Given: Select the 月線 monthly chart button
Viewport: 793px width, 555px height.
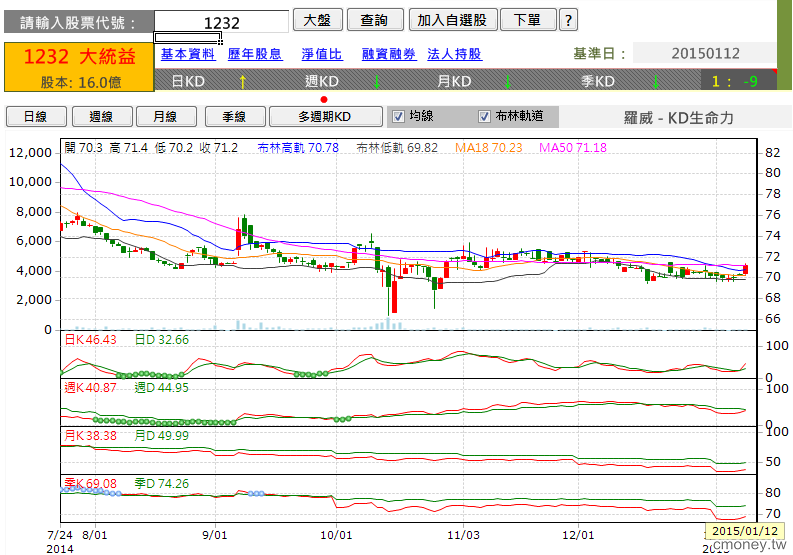Looking at the screenshot, I should coord(166,117).
